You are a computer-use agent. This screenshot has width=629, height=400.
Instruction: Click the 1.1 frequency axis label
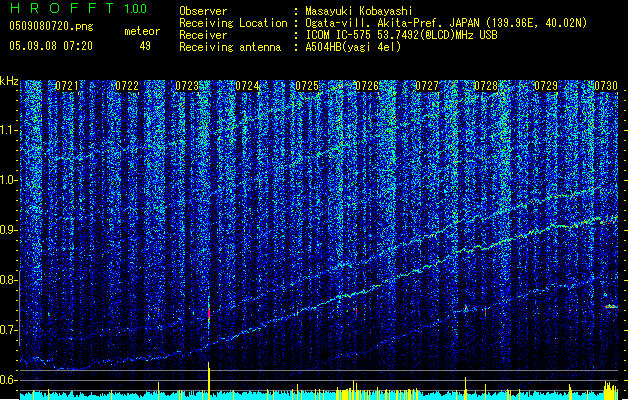point(9,130)
